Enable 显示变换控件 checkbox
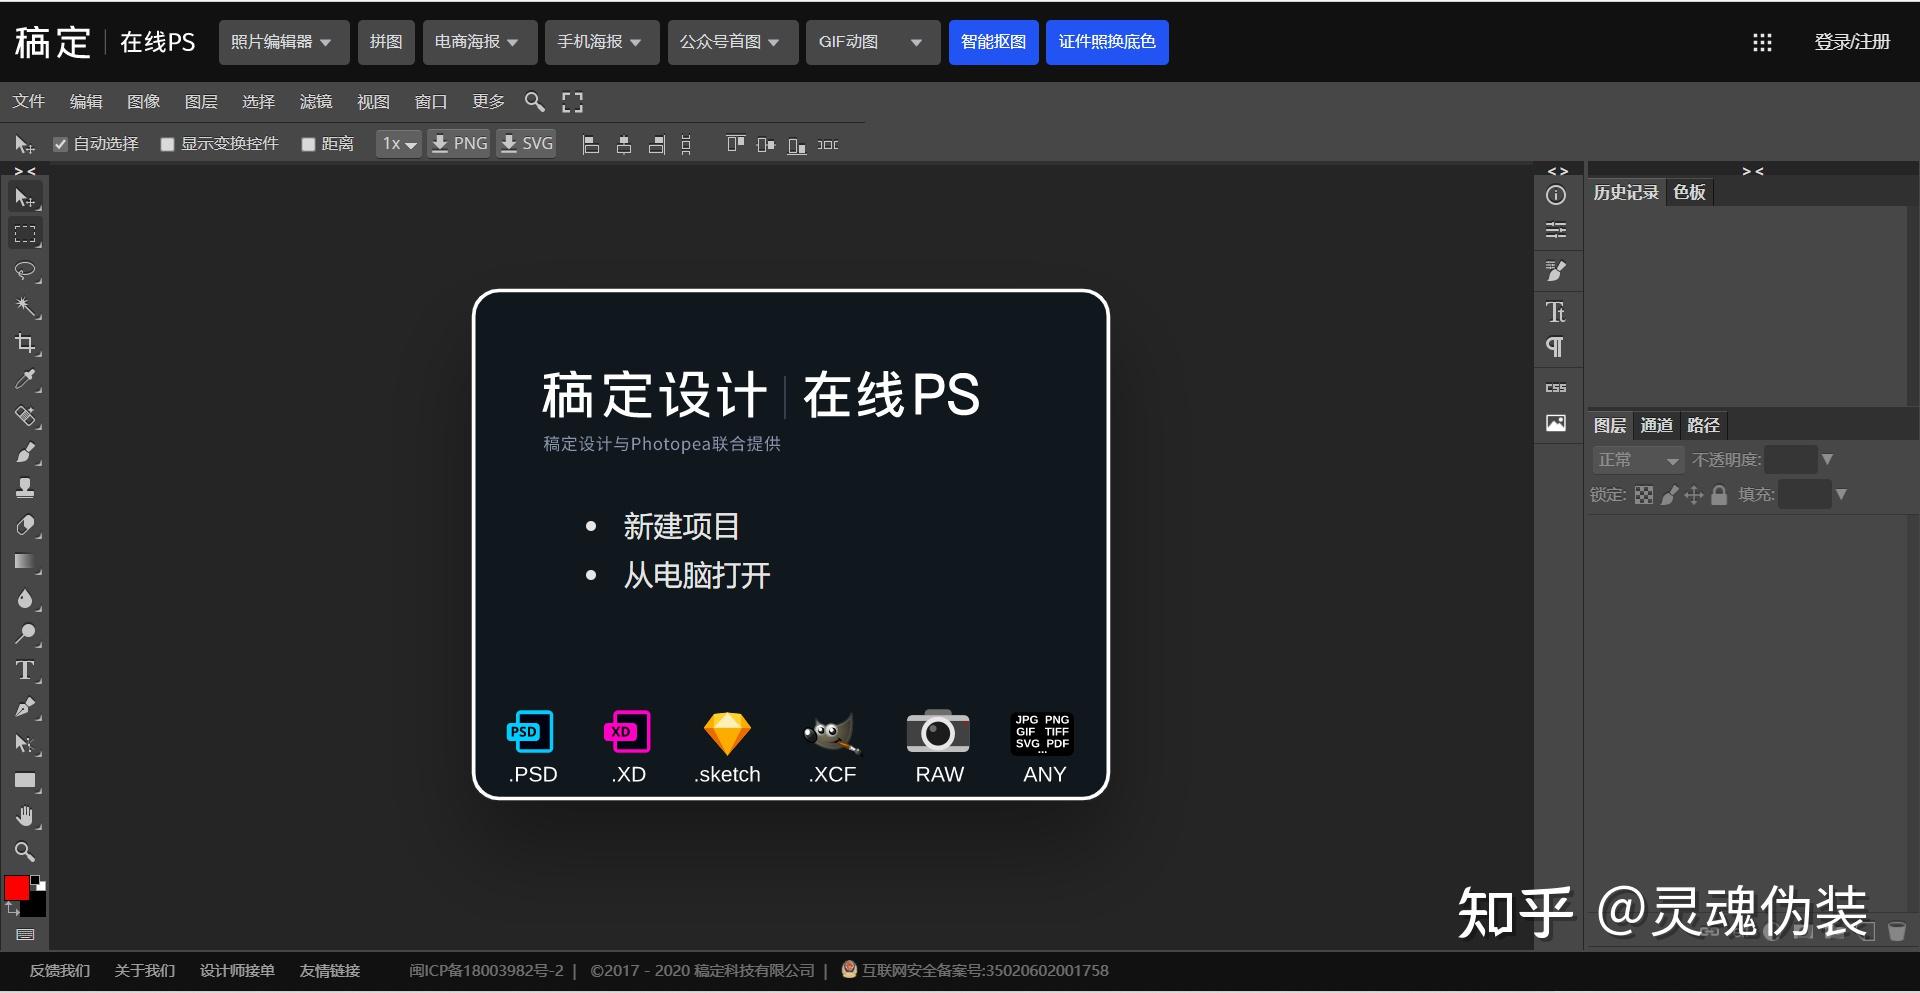1920x993 pixels. click(x=168, y=144)
